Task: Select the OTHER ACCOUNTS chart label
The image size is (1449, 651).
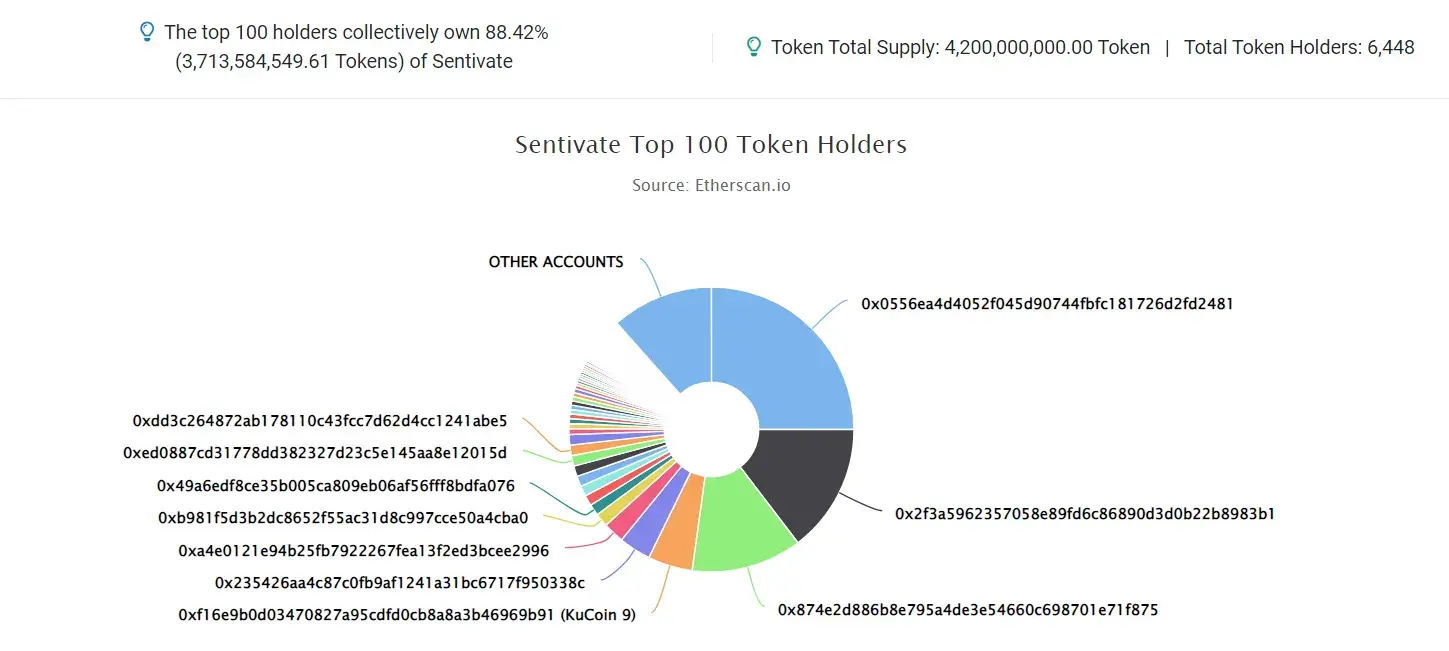Action: pos(555,262)
